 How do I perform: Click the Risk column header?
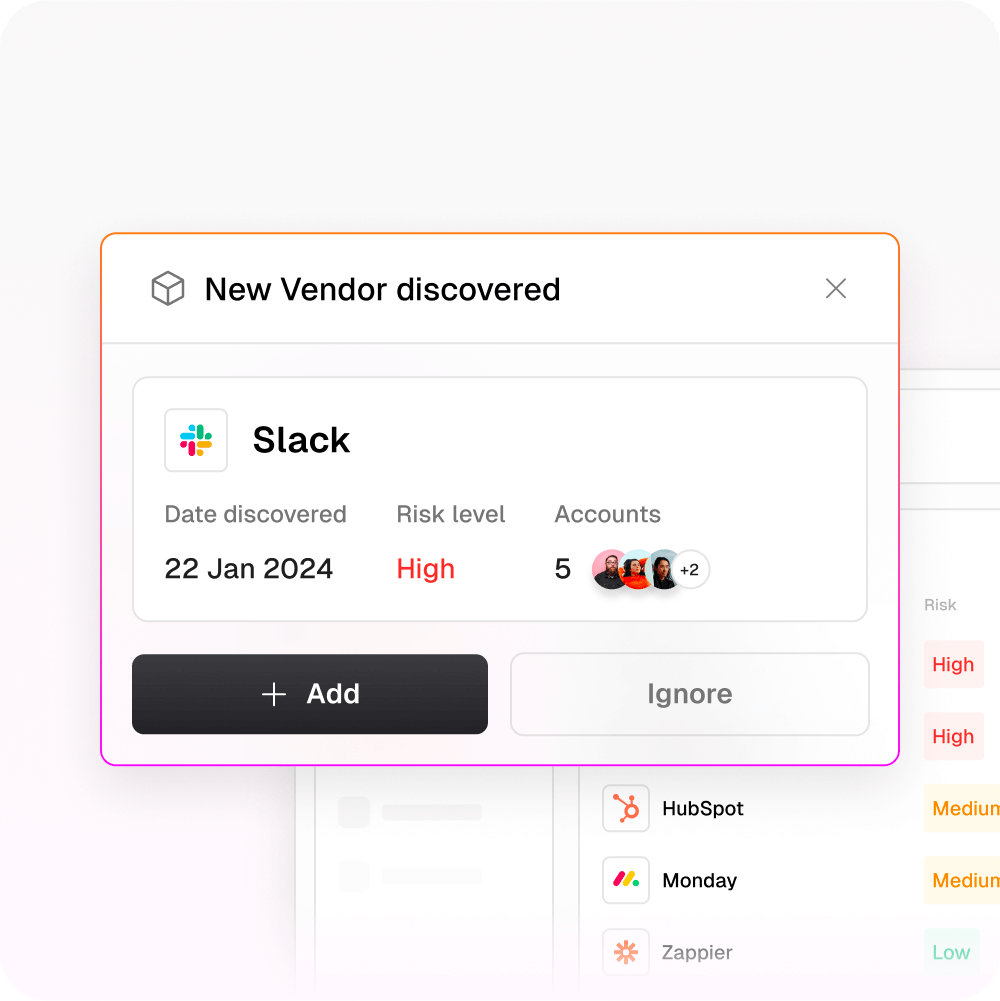[940, 605]
